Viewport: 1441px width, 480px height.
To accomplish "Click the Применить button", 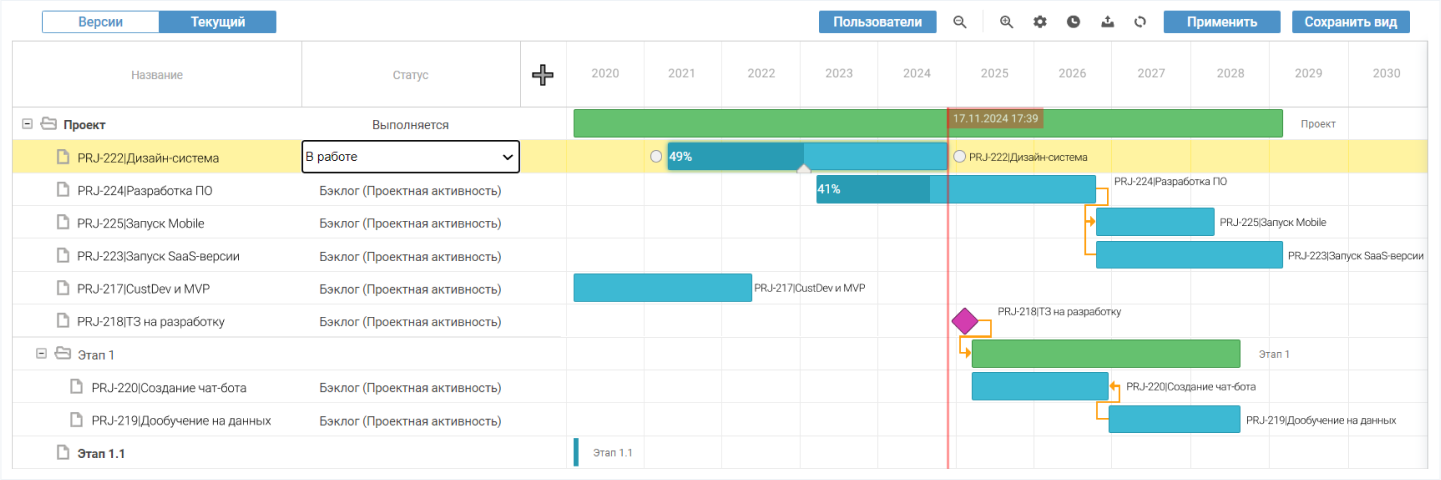I will 1222,22.
